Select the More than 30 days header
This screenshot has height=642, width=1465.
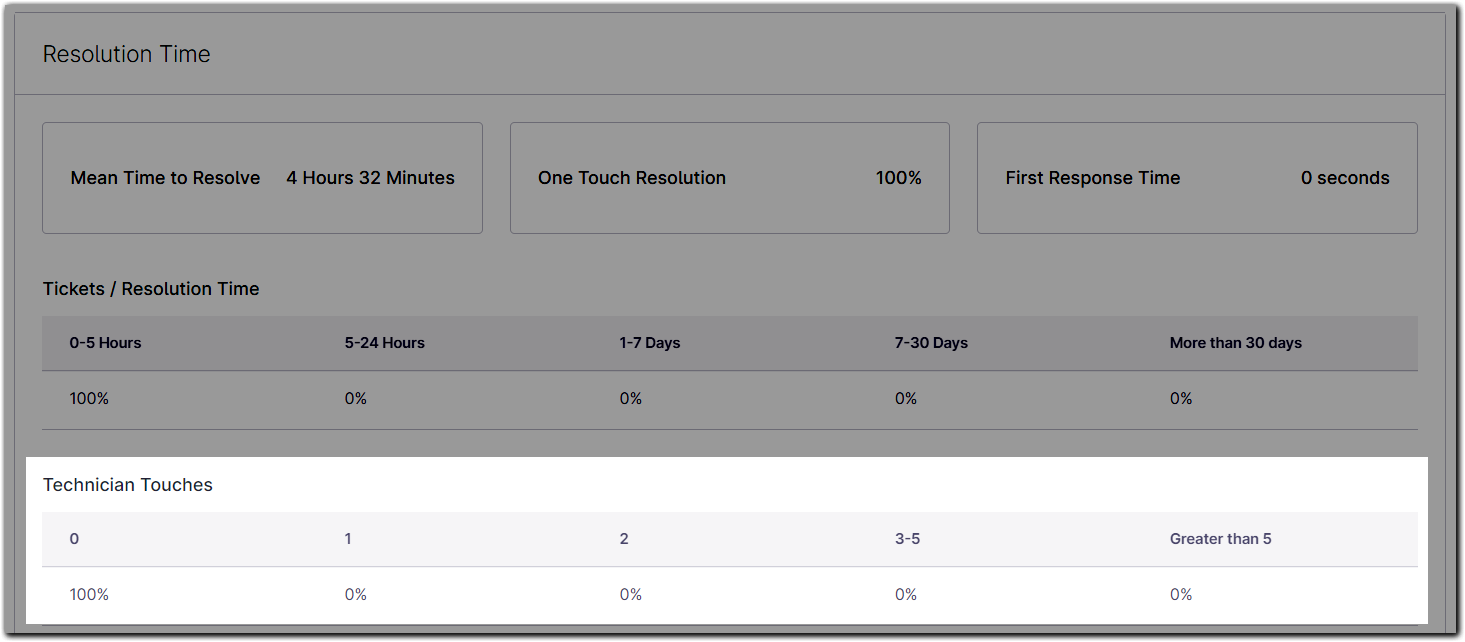[1236, 342]
